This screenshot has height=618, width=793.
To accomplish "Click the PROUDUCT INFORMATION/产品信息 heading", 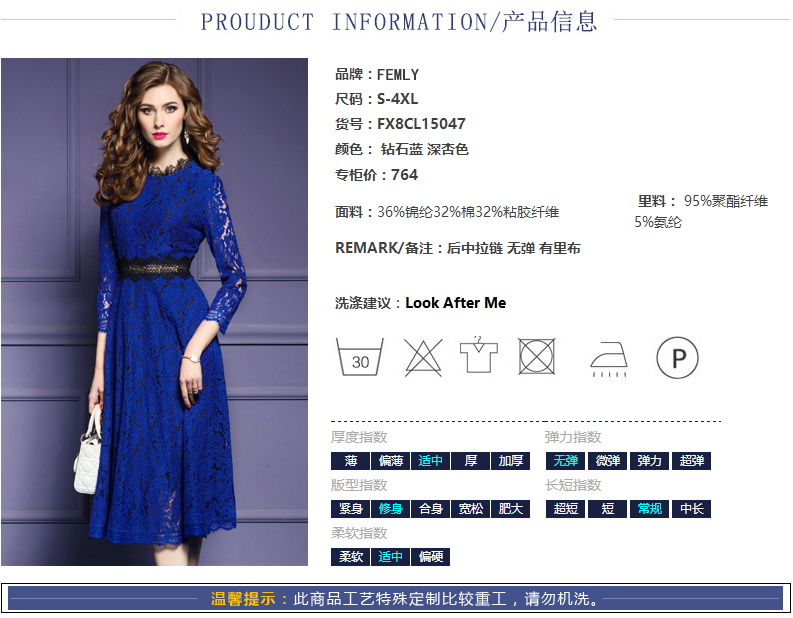I will (x=399, y=21).
